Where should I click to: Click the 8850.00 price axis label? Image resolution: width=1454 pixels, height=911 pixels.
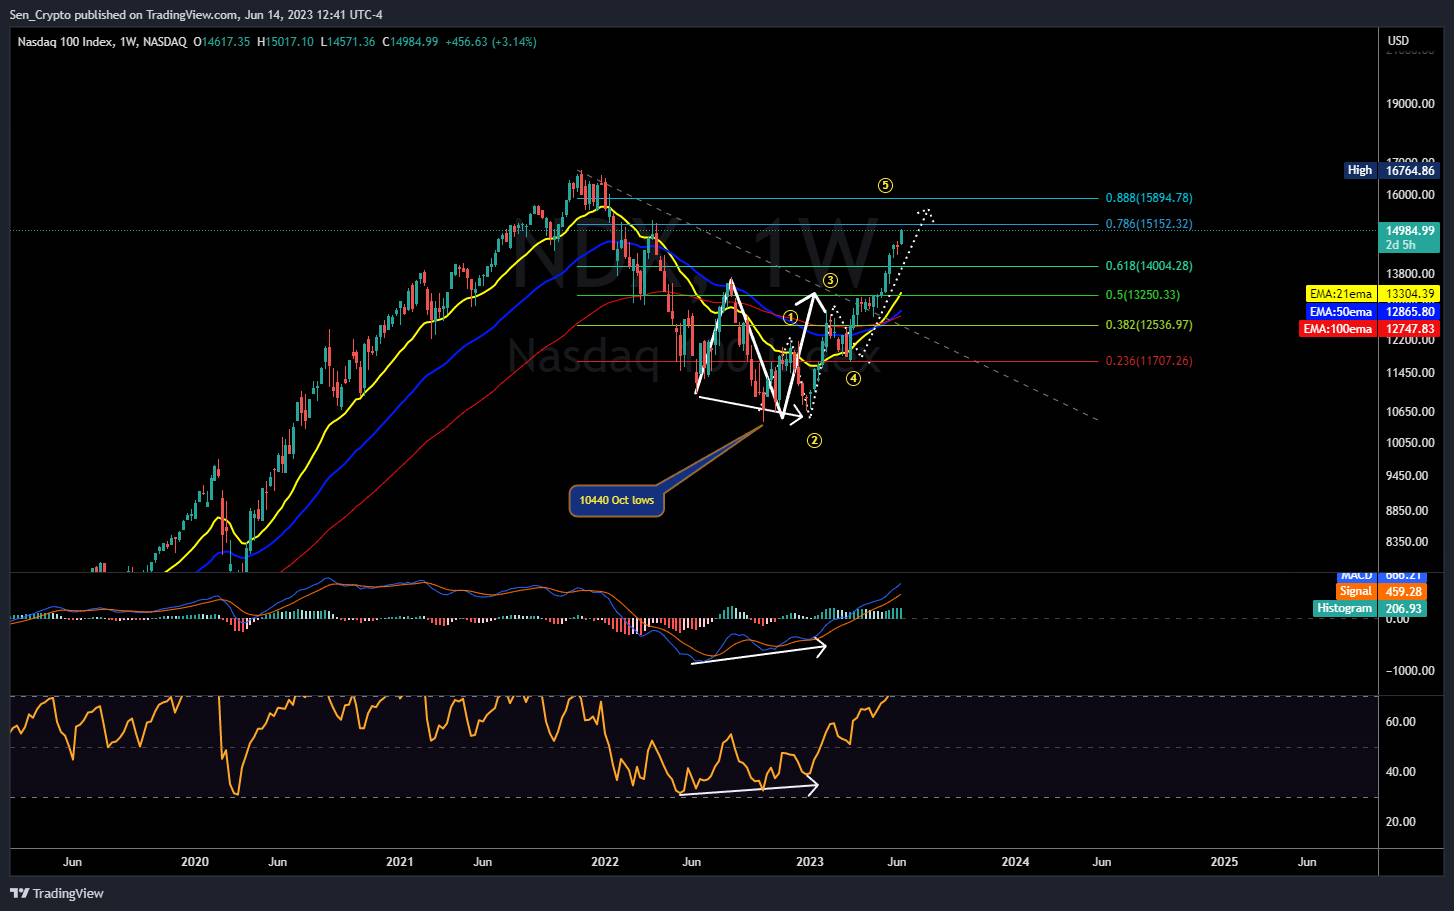[1407, 511]
